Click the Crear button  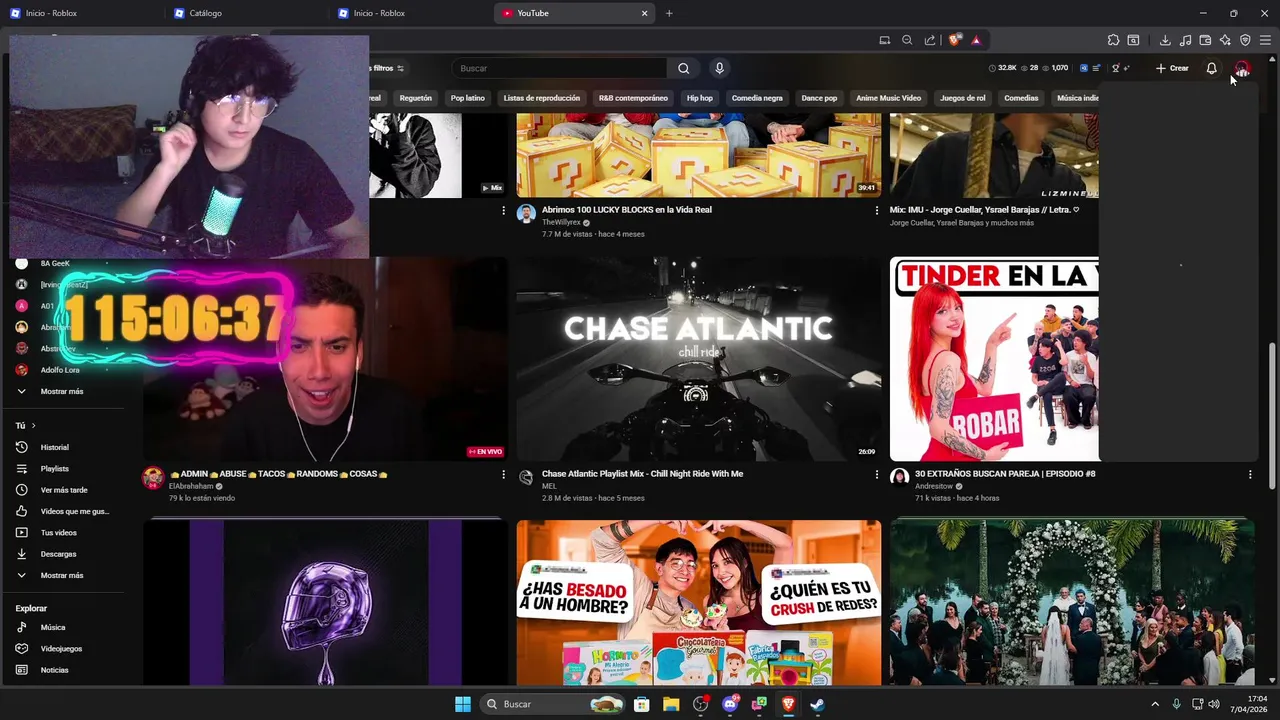coord(1172,68)
